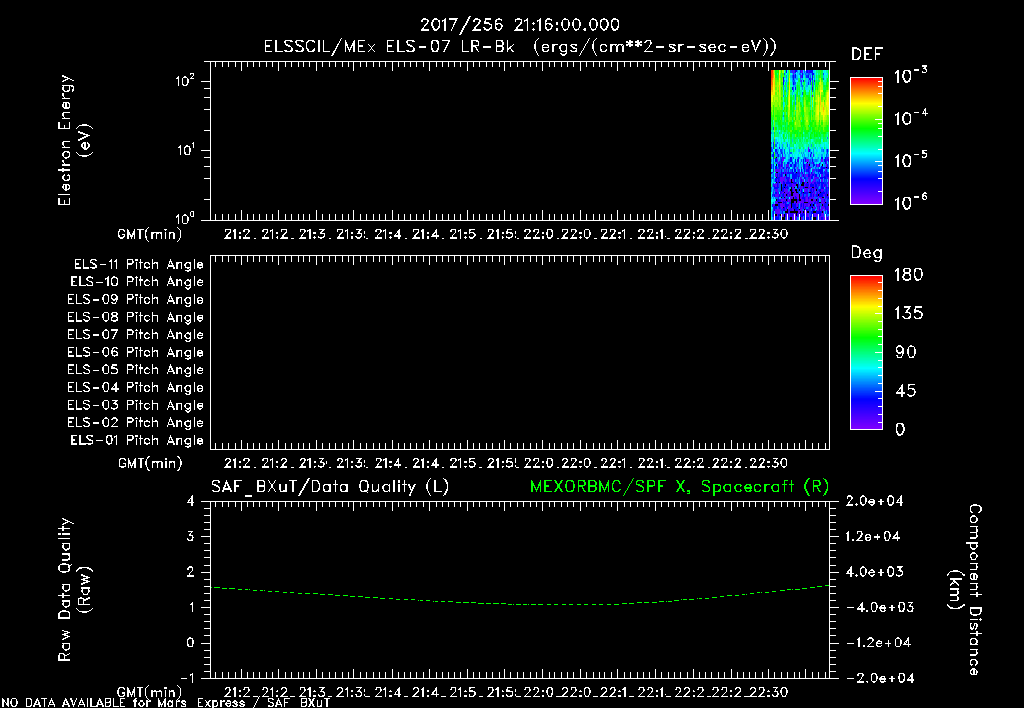The height and width of the screenshot is (708, 1024).
Task: Click the 22:30 time label under data quality panel
Action: [768, 692]
